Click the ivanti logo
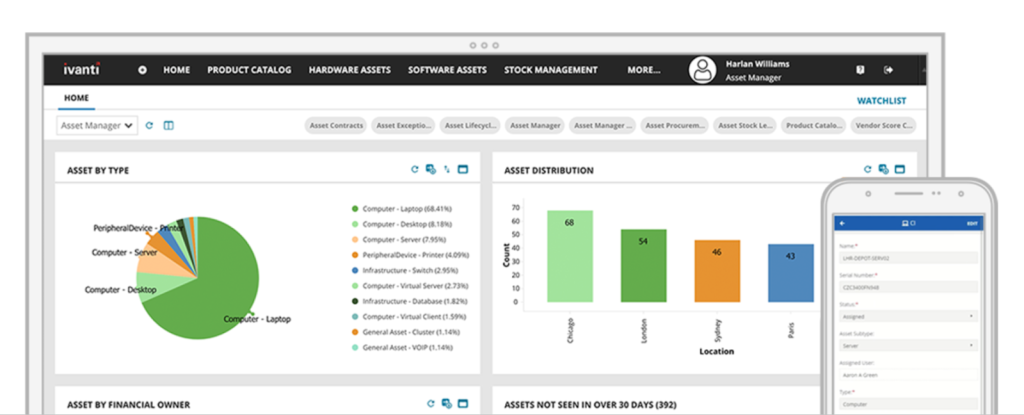The image size is (1024, 415). coord(82,69)
